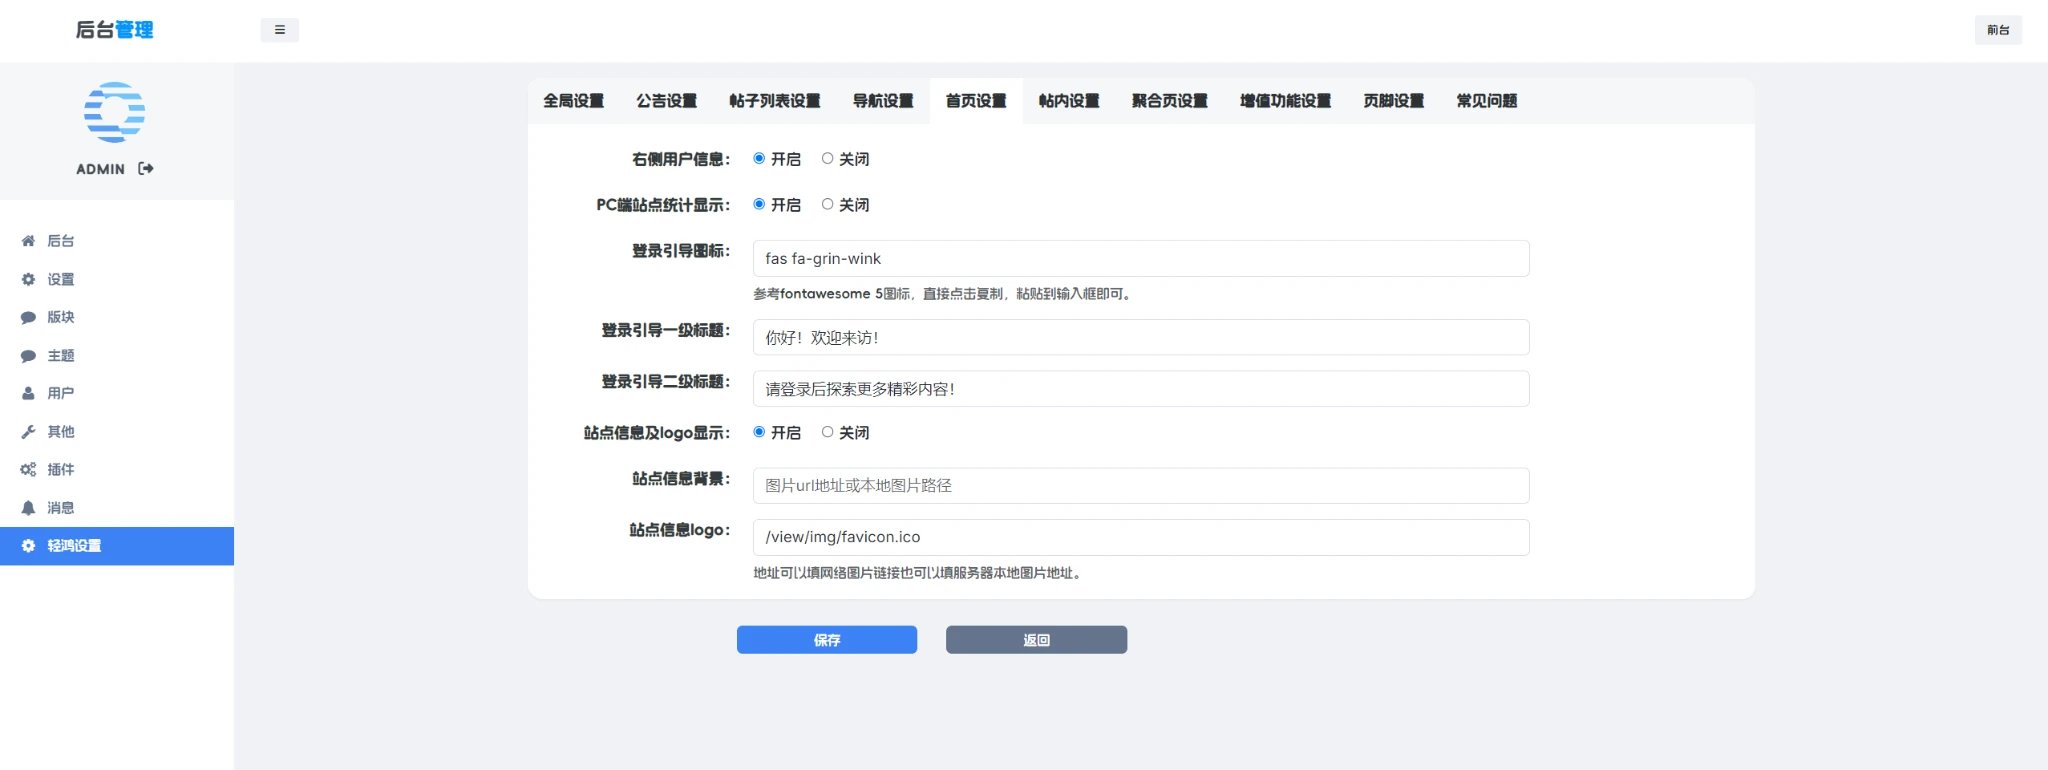Viewport: 2048px width, 770px height.
Task: Open 增值功能设置 tab
Action: [x=1286, y=101]
